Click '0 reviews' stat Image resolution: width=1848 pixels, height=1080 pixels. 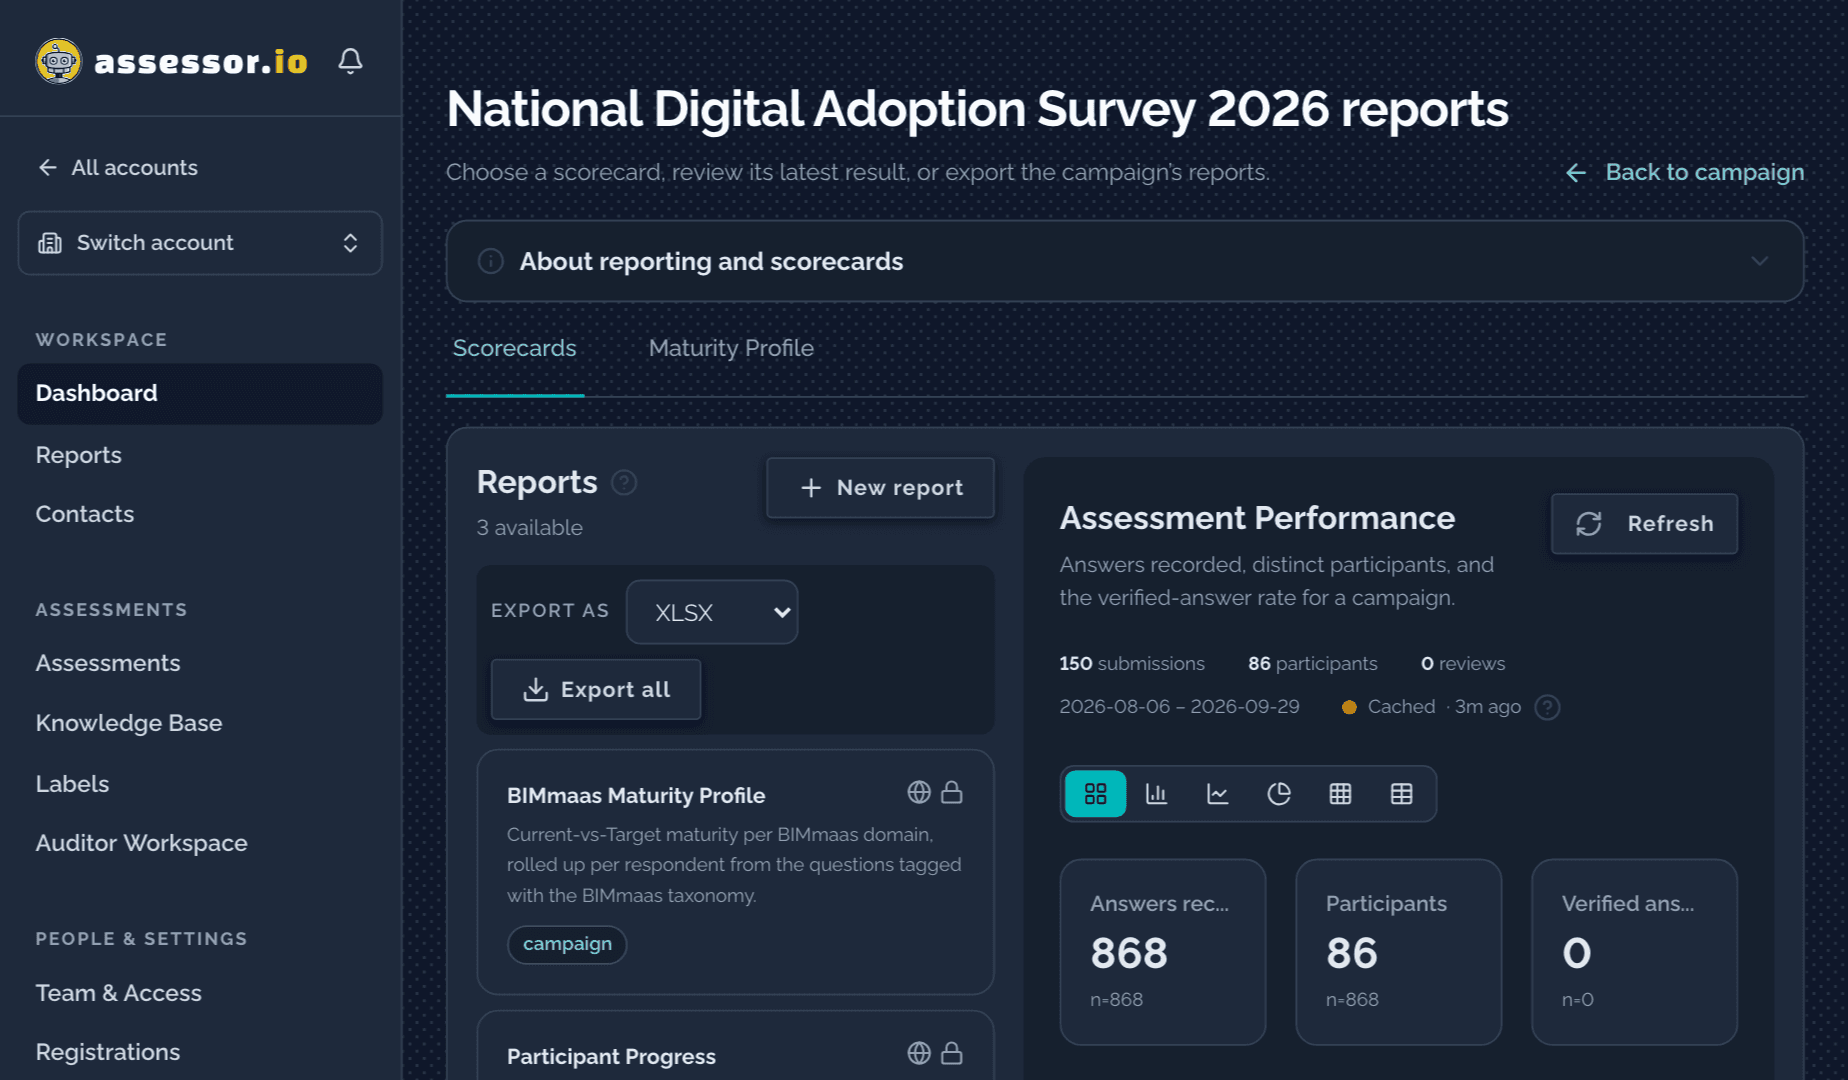1463,664
